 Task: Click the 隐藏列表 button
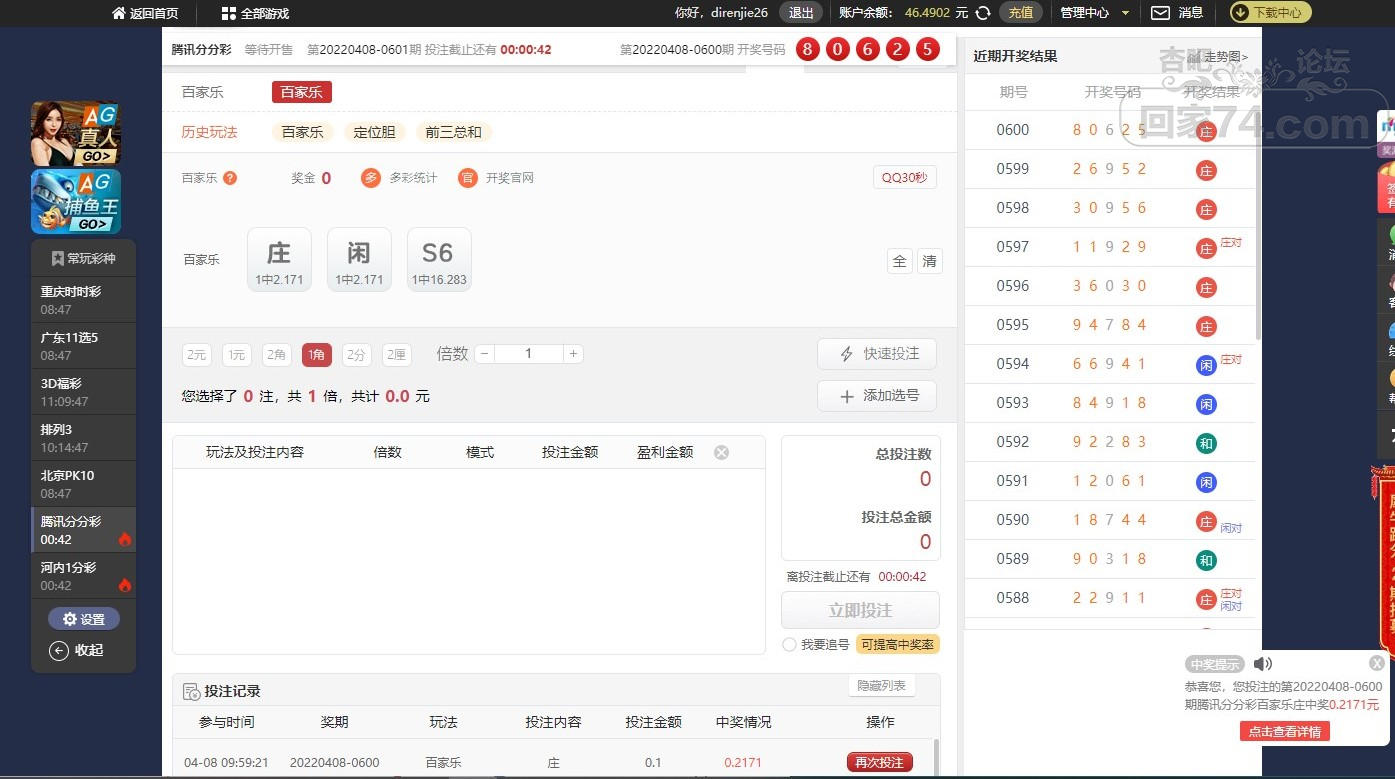881,686
